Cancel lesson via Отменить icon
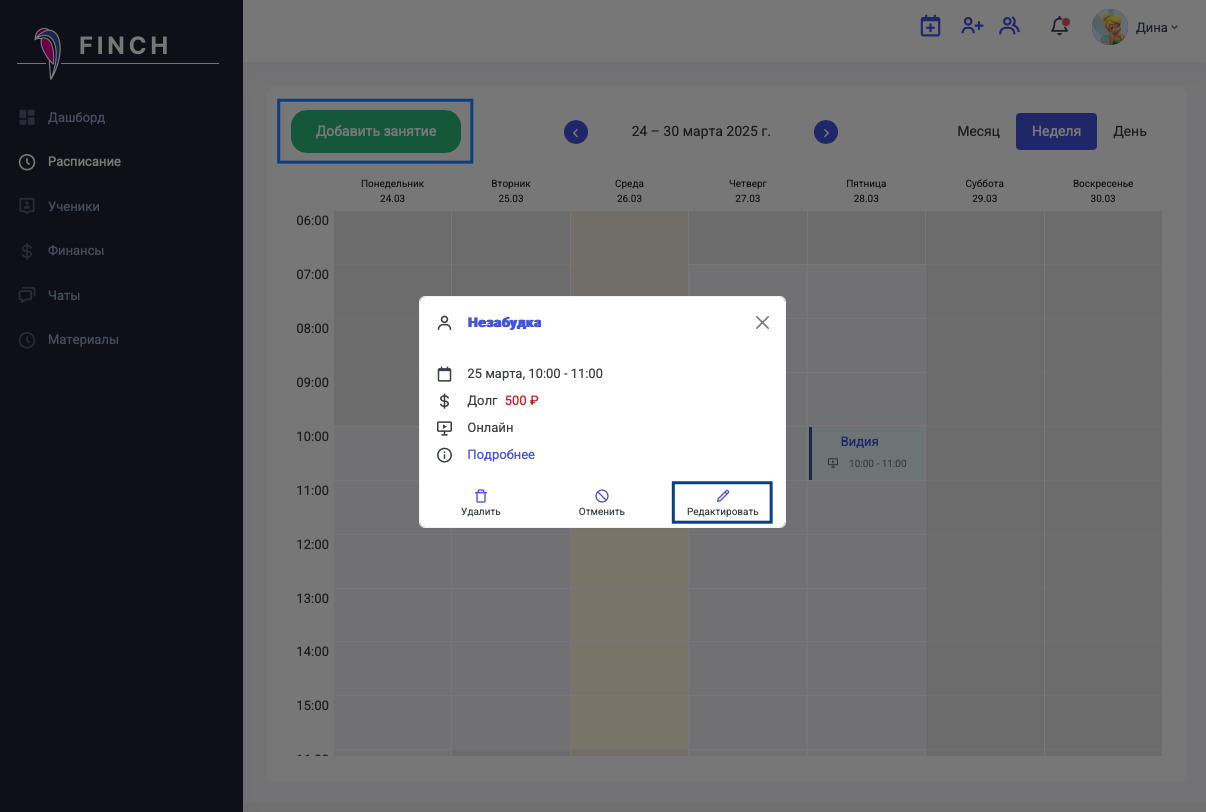 click(602, 497)
